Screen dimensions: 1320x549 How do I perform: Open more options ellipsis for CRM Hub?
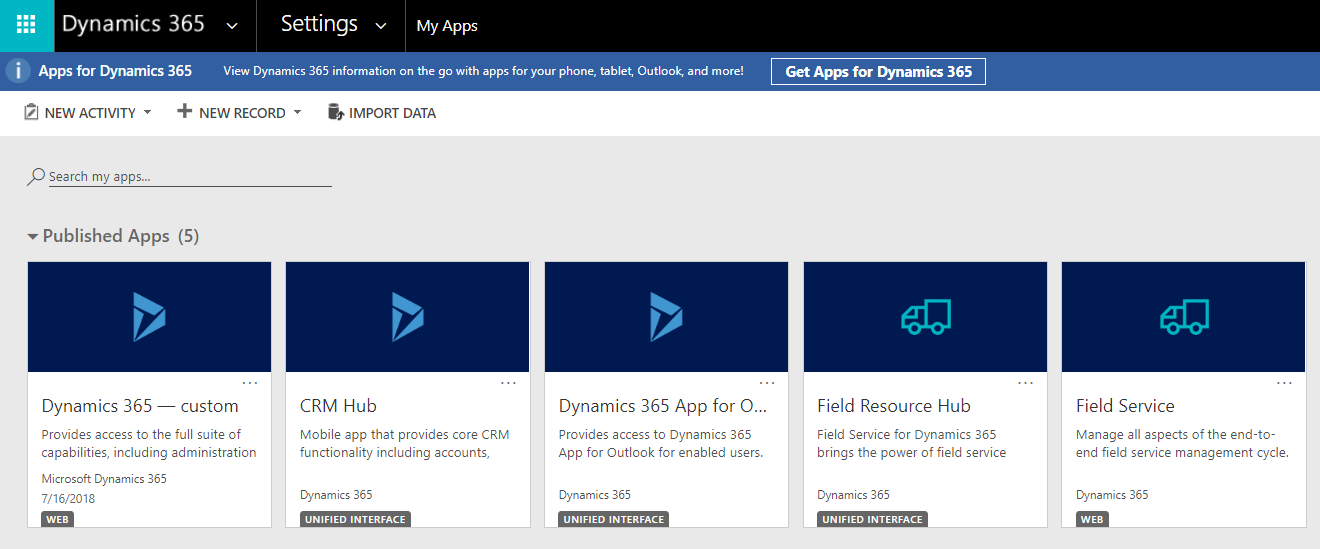click(x=508, y=383)
